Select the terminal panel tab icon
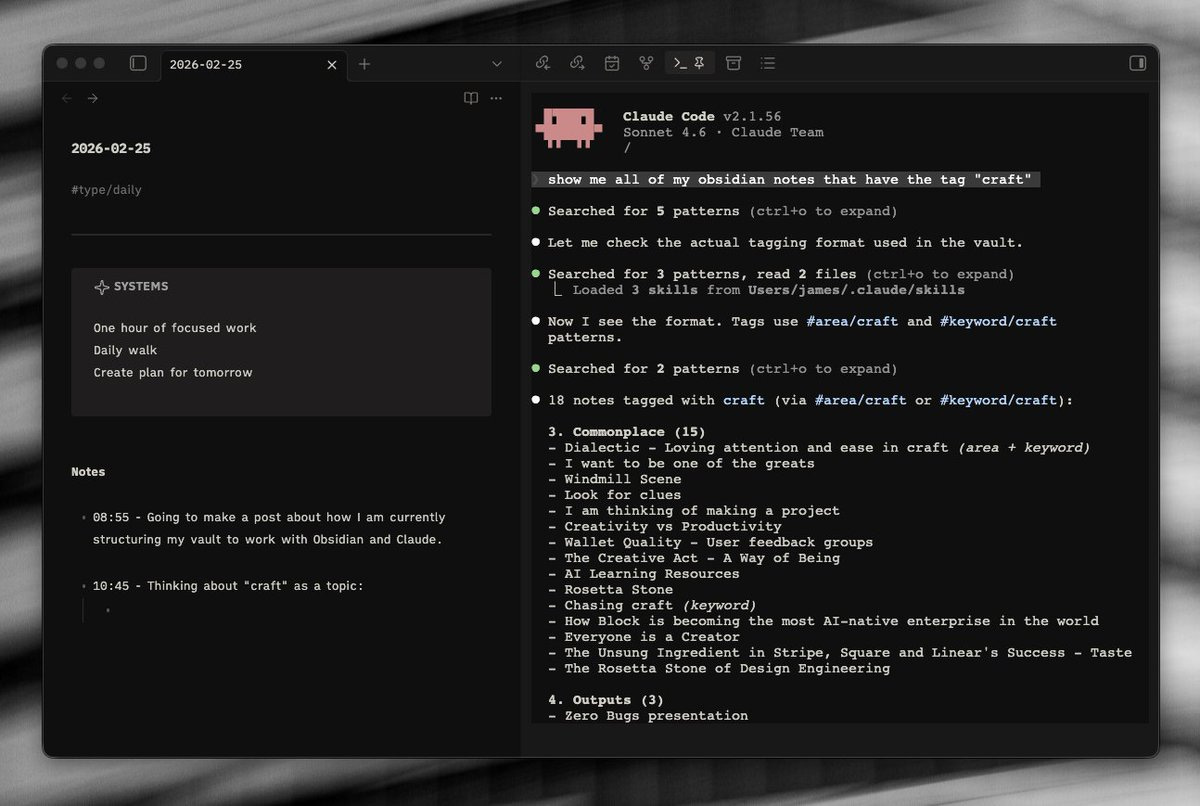 click(680, 63)
